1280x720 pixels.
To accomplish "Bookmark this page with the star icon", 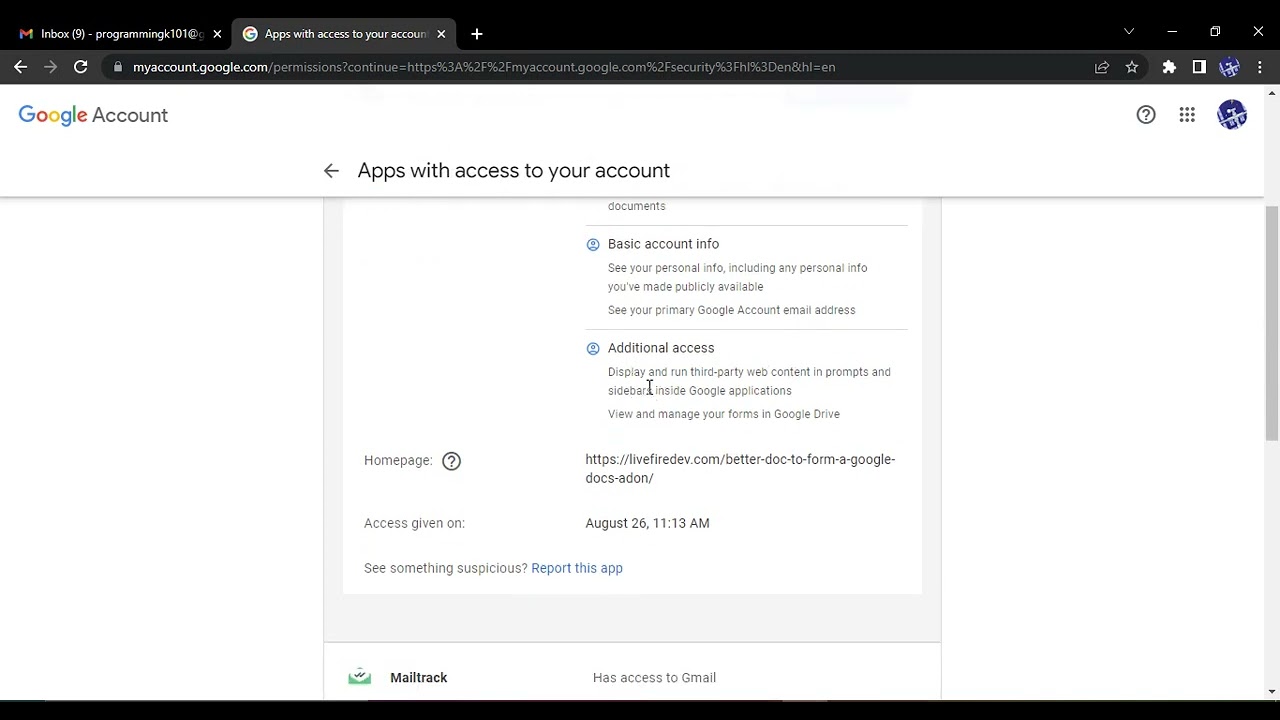I will click(x=1132, y=67).
